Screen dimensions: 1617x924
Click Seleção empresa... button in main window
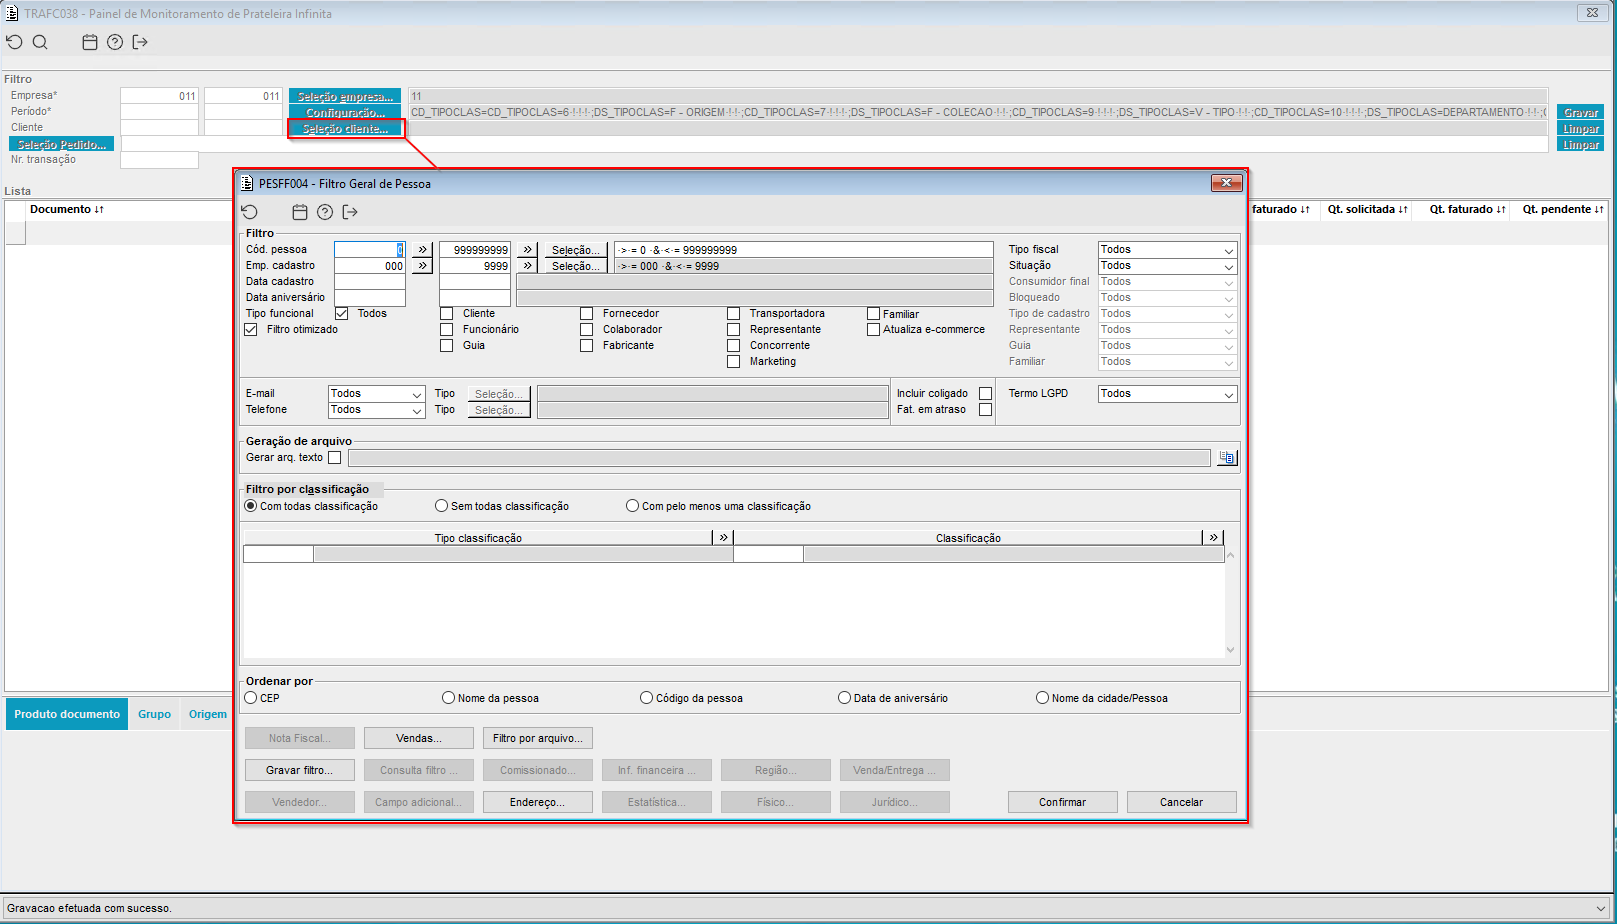click(x=345, y=96)
